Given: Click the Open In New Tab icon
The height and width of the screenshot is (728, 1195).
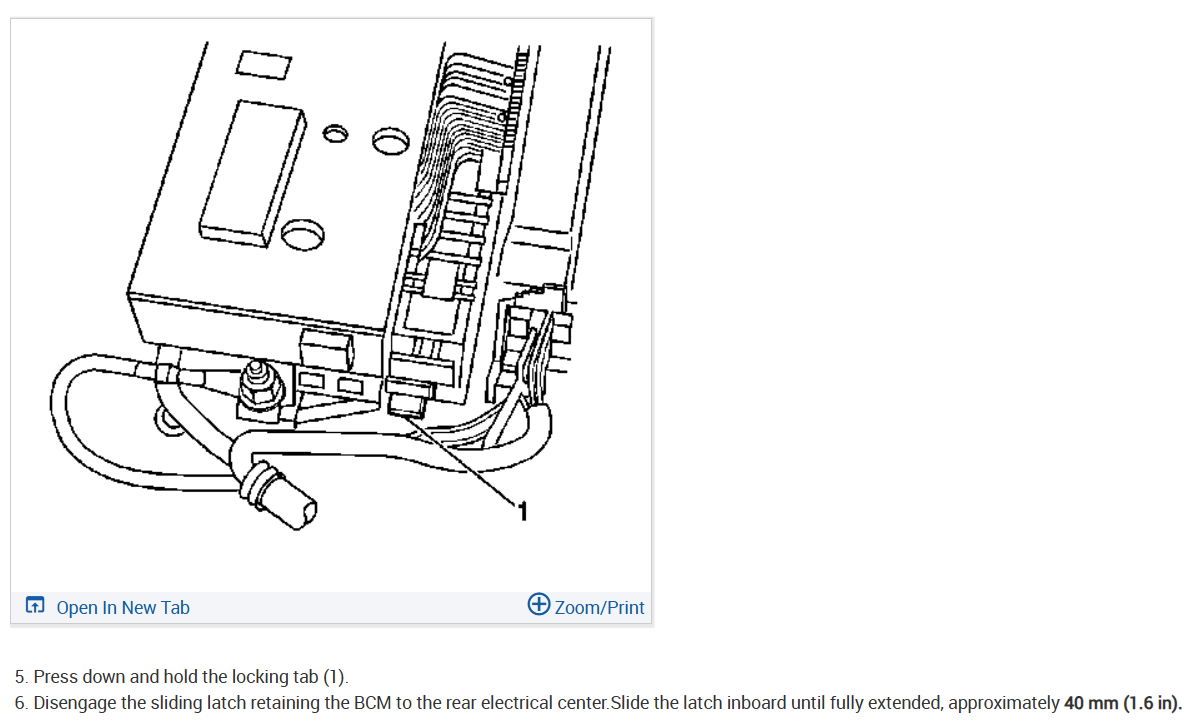Looking at the screenshot, I should [35, 606].
